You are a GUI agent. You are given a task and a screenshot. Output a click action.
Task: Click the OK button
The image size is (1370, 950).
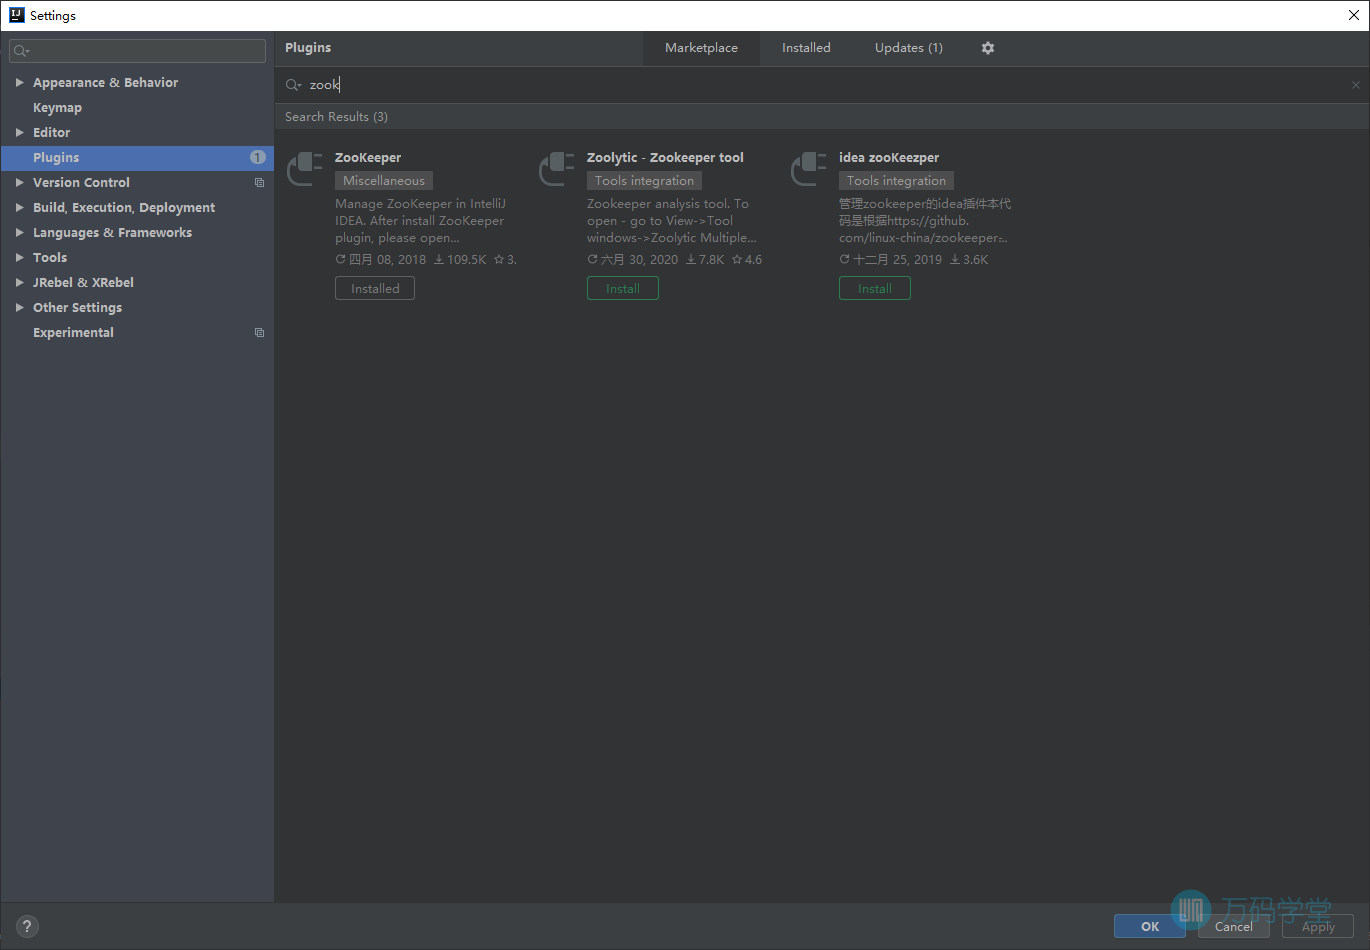[x=1150, y=926]
